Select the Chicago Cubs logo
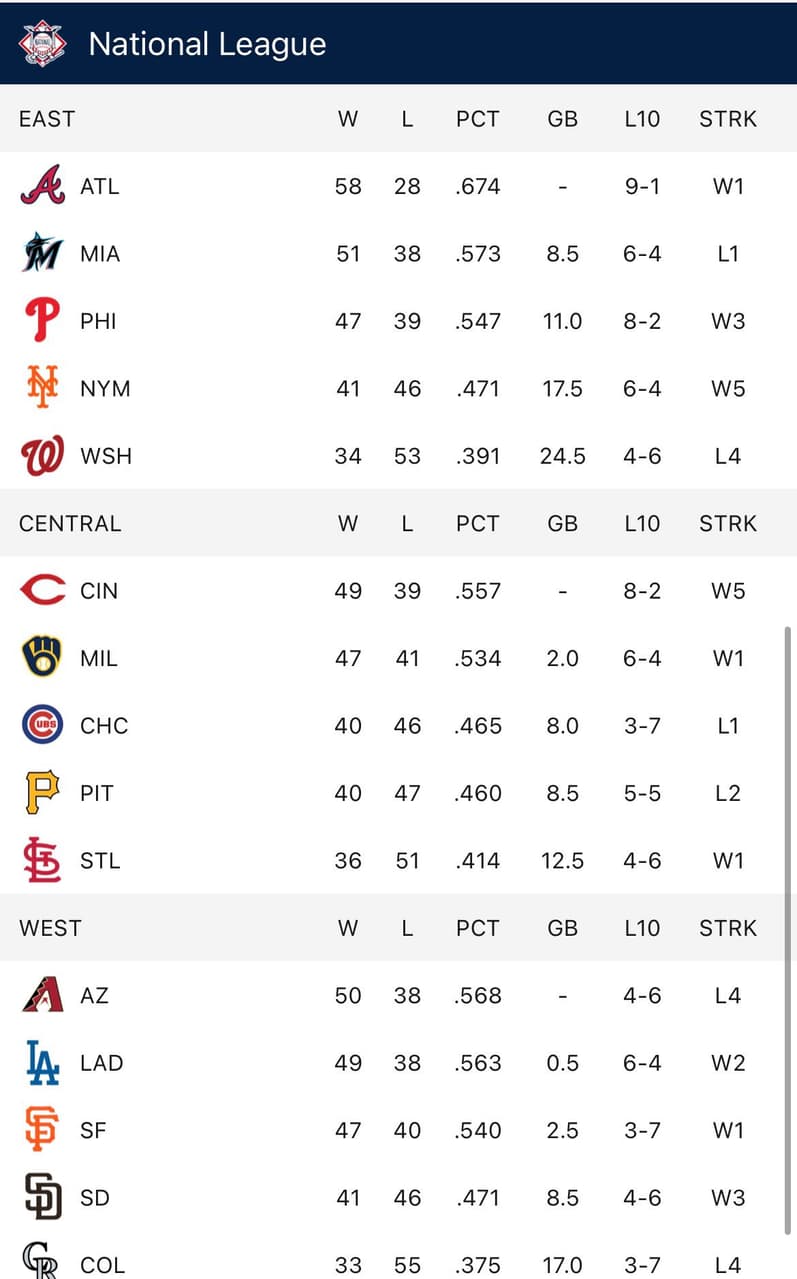Viewport: 797px width, 1279px height. tap(42, 725)
